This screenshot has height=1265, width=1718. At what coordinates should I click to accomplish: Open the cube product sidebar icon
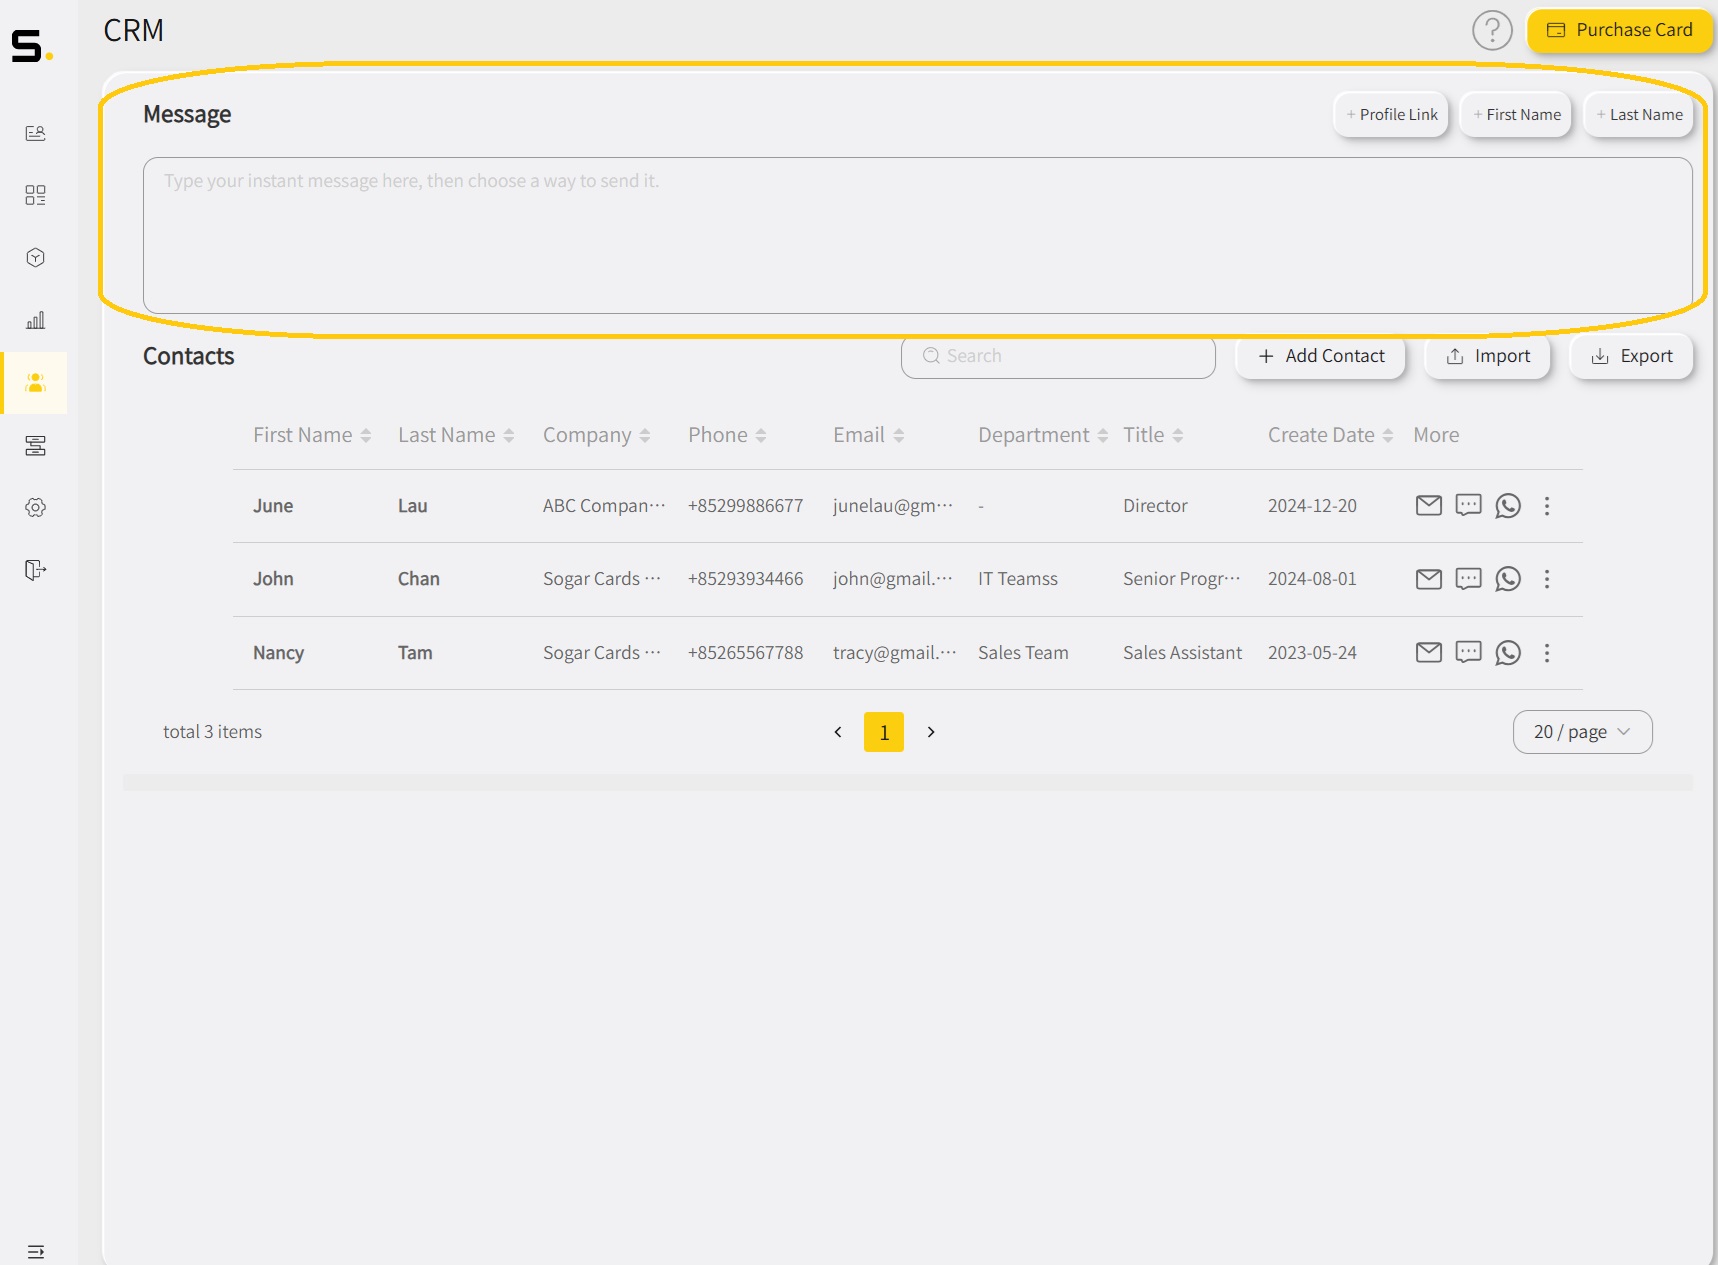point(36,258)
